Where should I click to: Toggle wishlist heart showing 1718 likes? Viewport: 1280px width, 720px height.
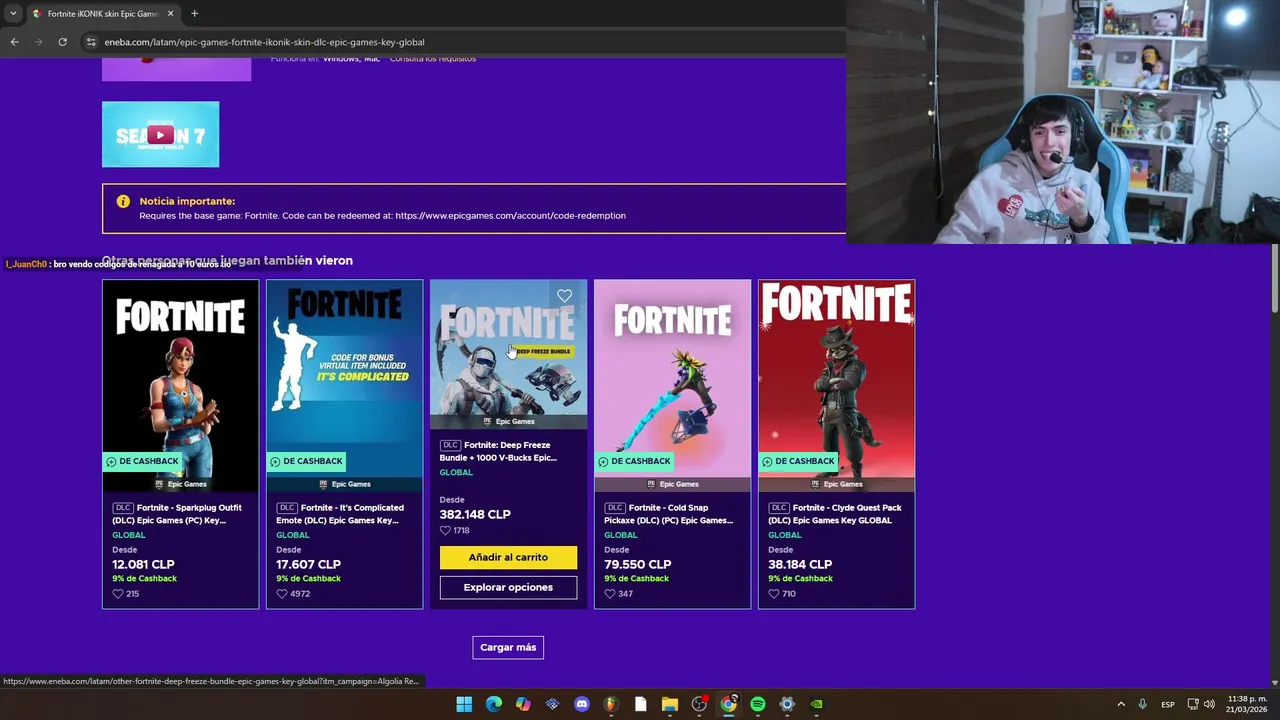click(446, 531)
